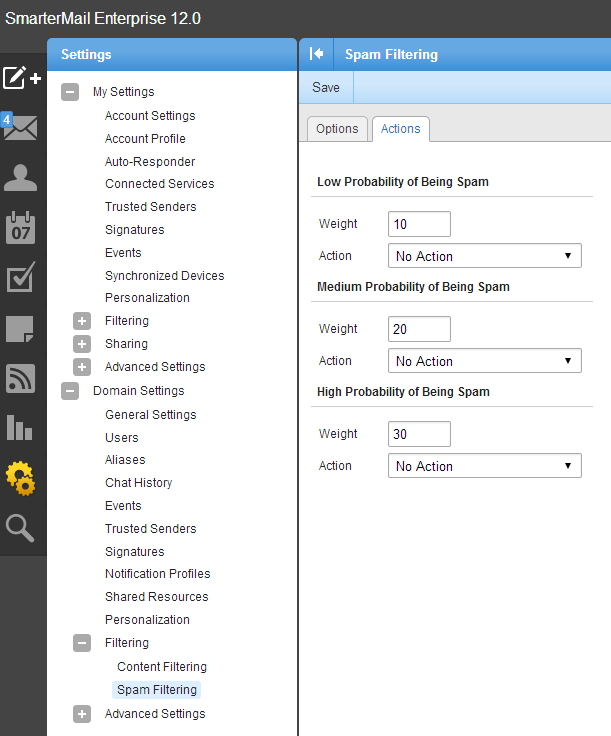Open the contacts person icon
The image size is (611, 736).
(x=21, y=178)
